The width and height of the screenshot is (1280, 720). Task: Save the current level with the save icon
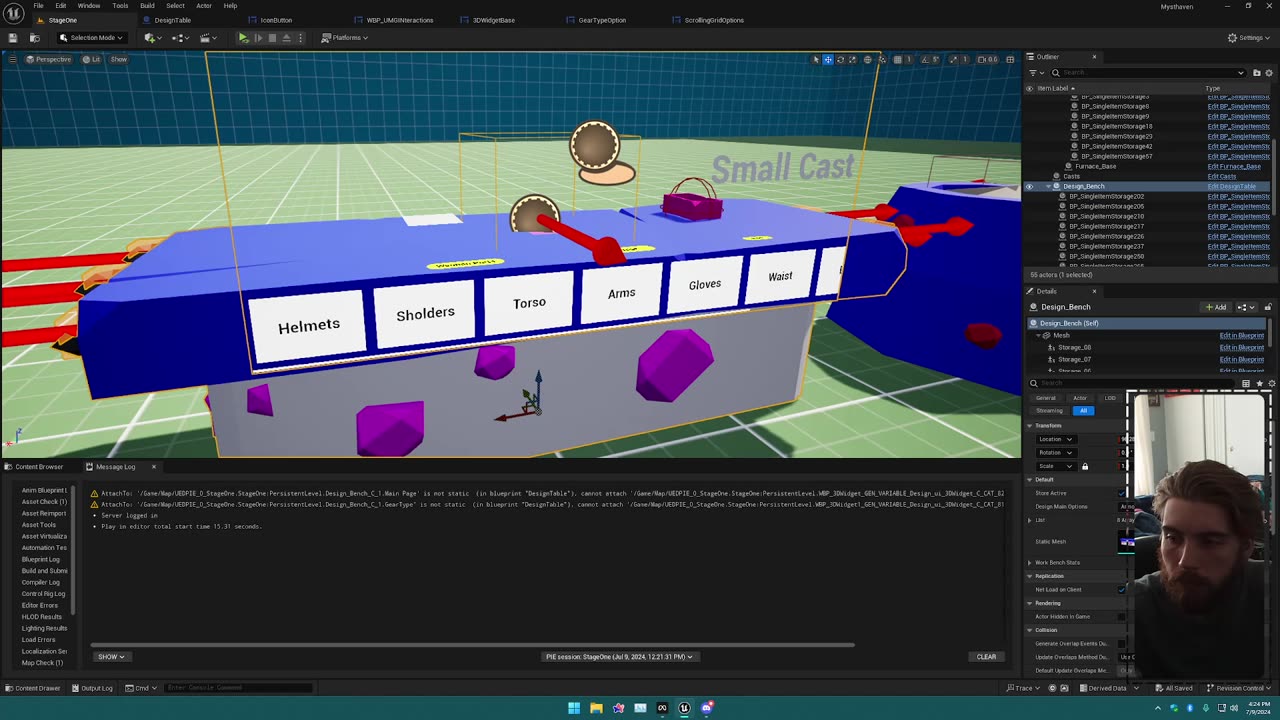13,38
